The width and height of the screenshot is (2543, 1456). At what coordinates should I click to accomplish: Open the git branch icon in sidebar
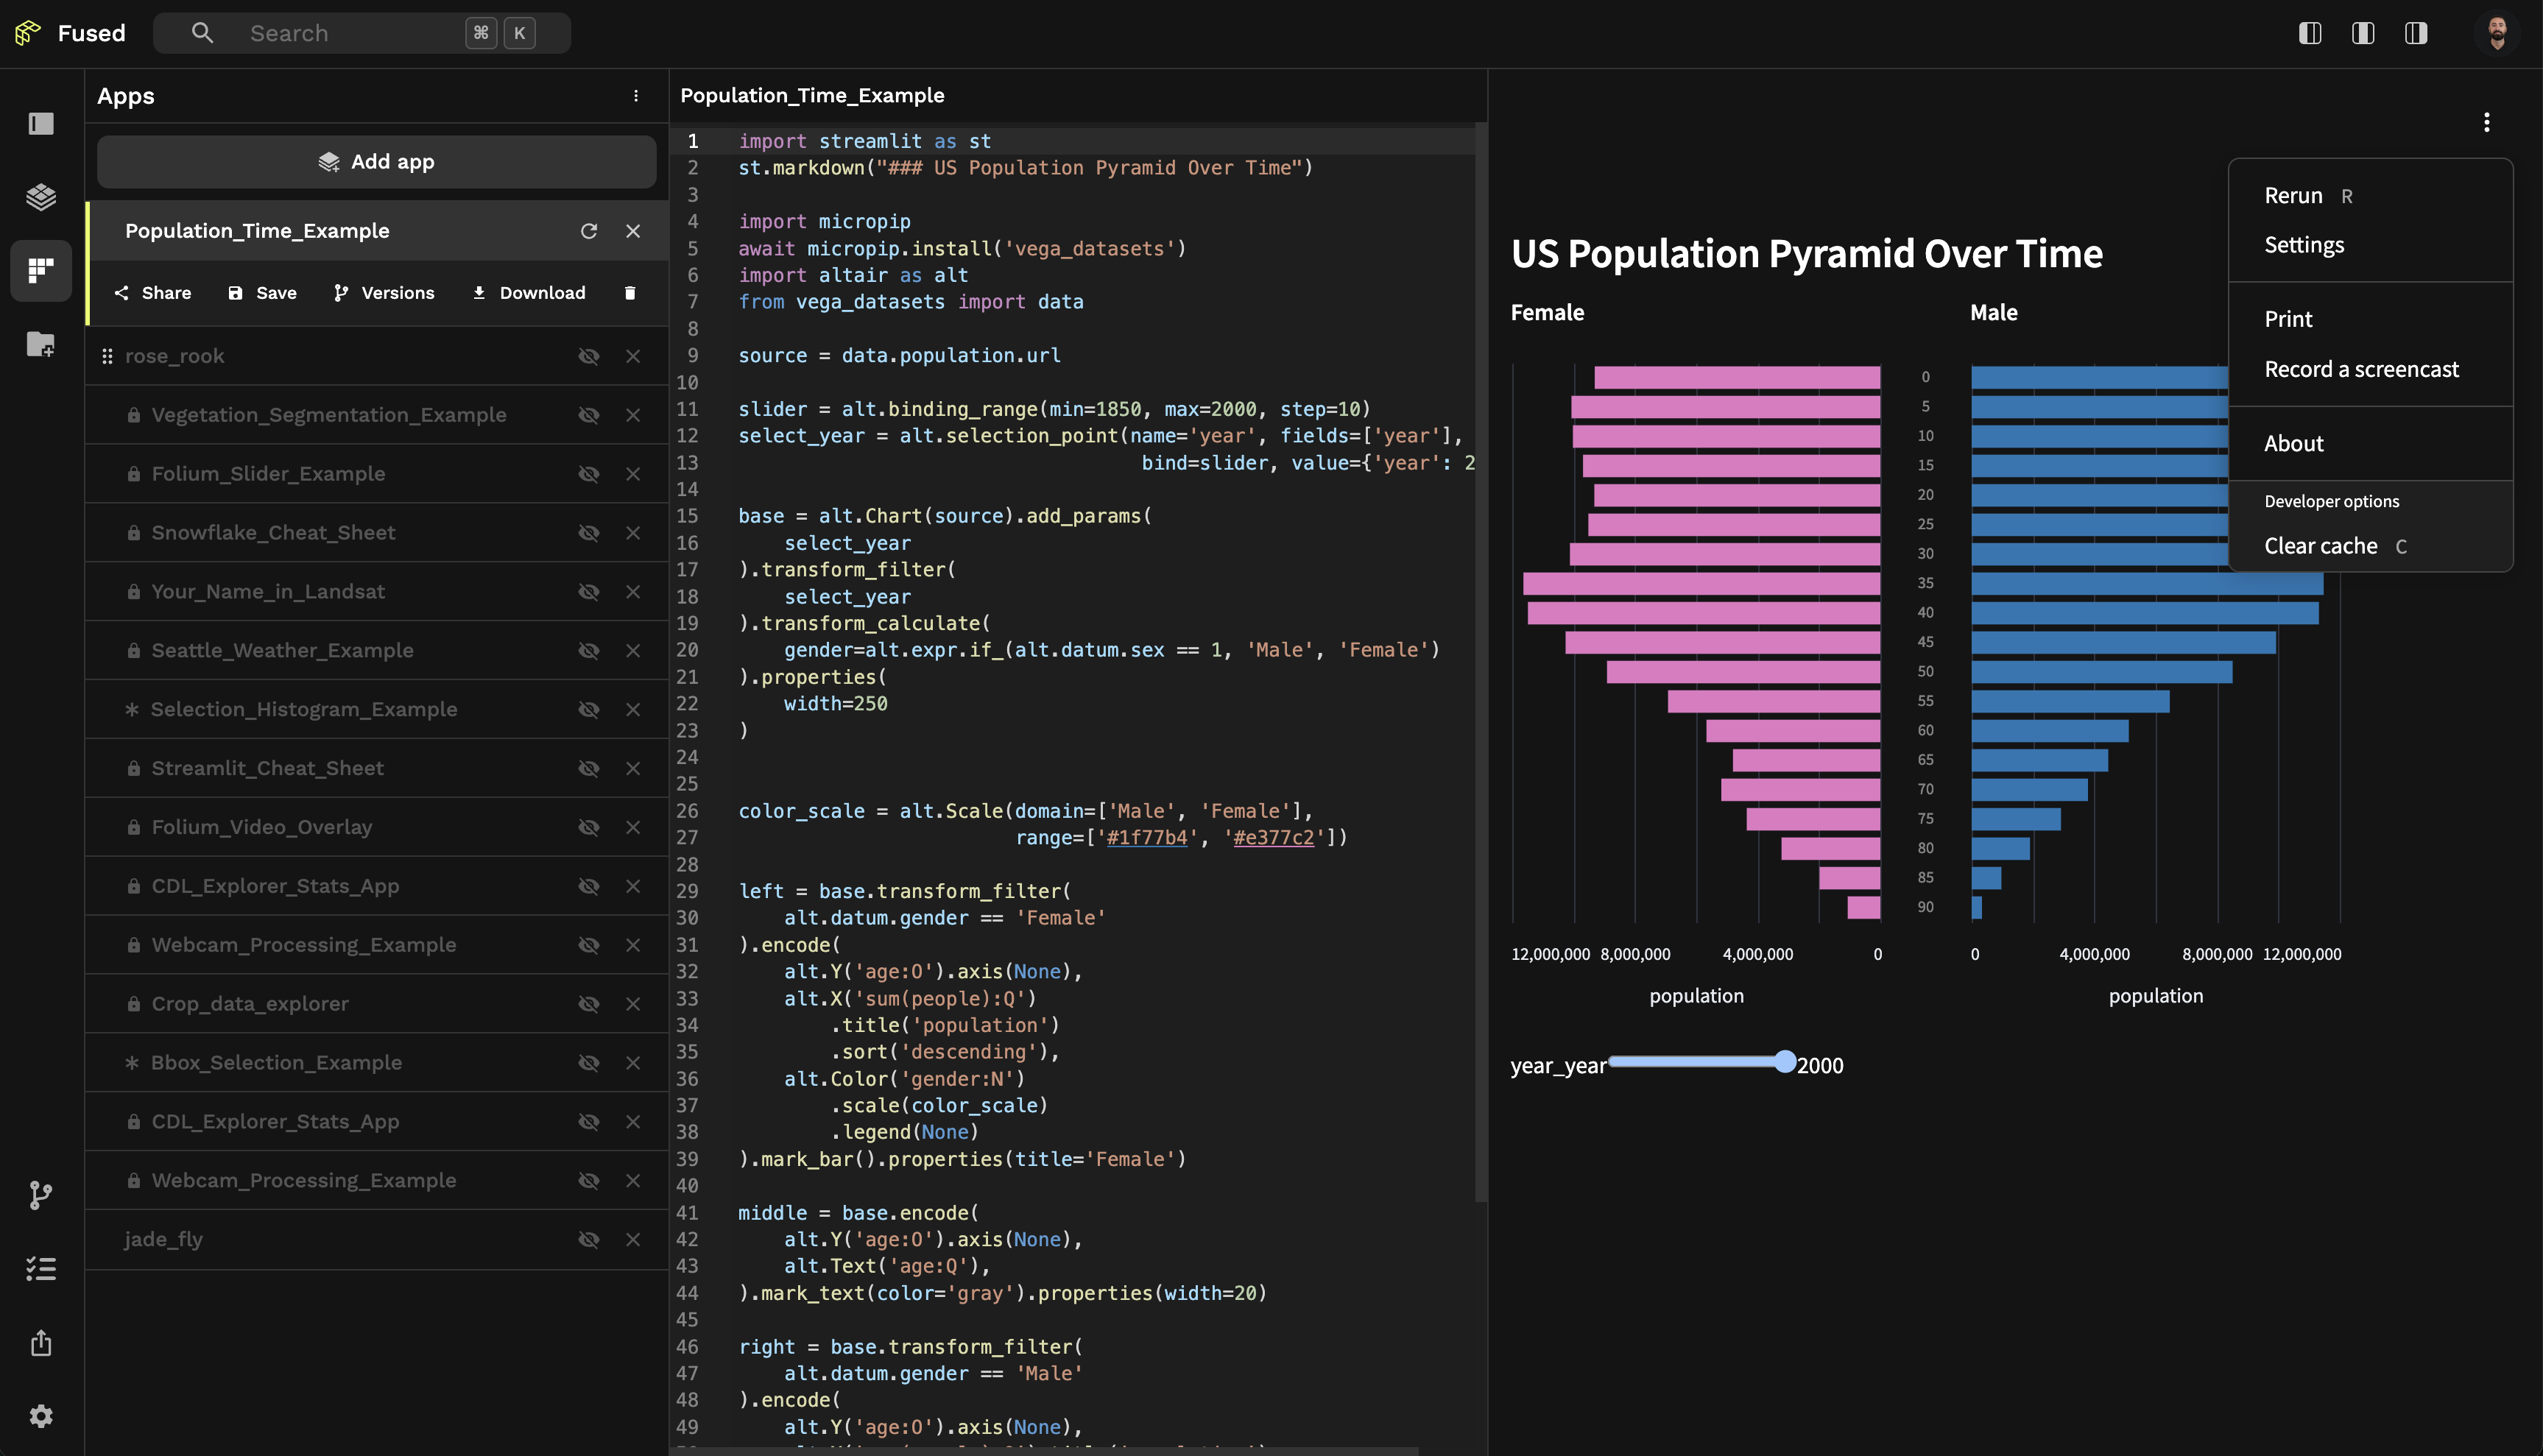41,1195
